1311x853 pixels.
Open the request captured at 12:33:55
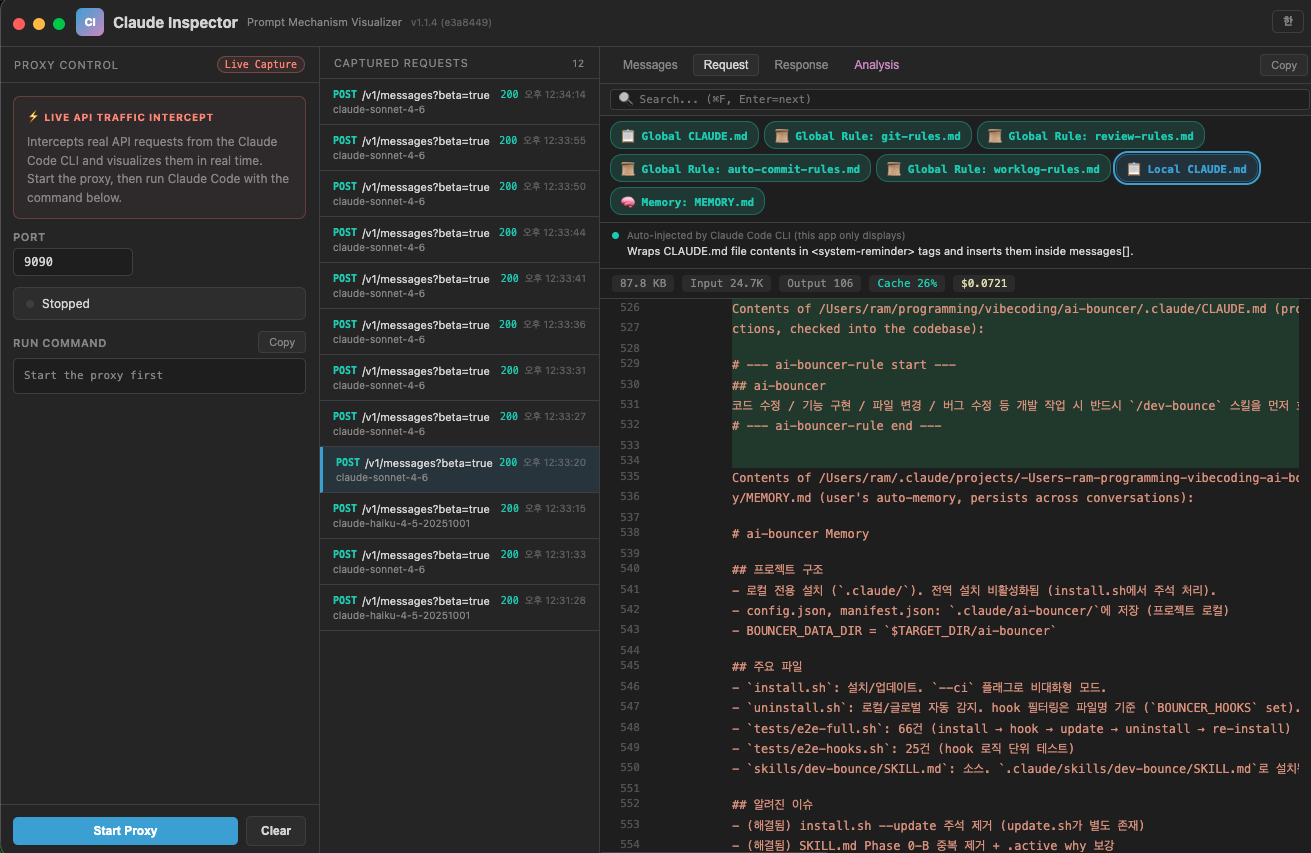point(459,148)
